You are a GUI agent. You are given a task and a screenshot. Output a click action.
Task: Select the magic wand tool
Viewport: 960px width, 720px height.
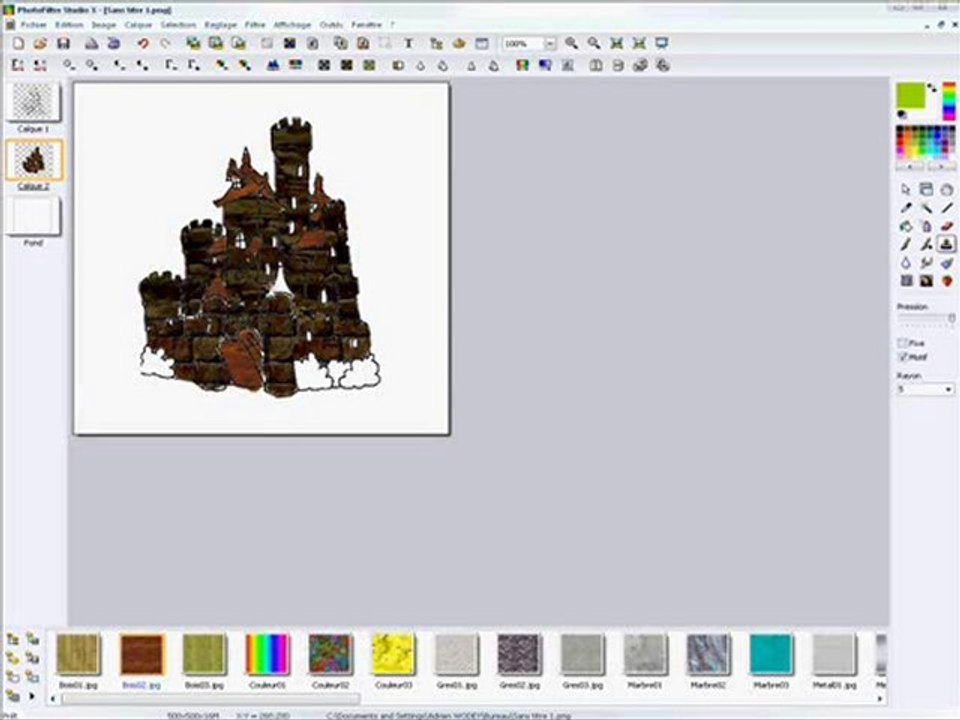point(926,208)
